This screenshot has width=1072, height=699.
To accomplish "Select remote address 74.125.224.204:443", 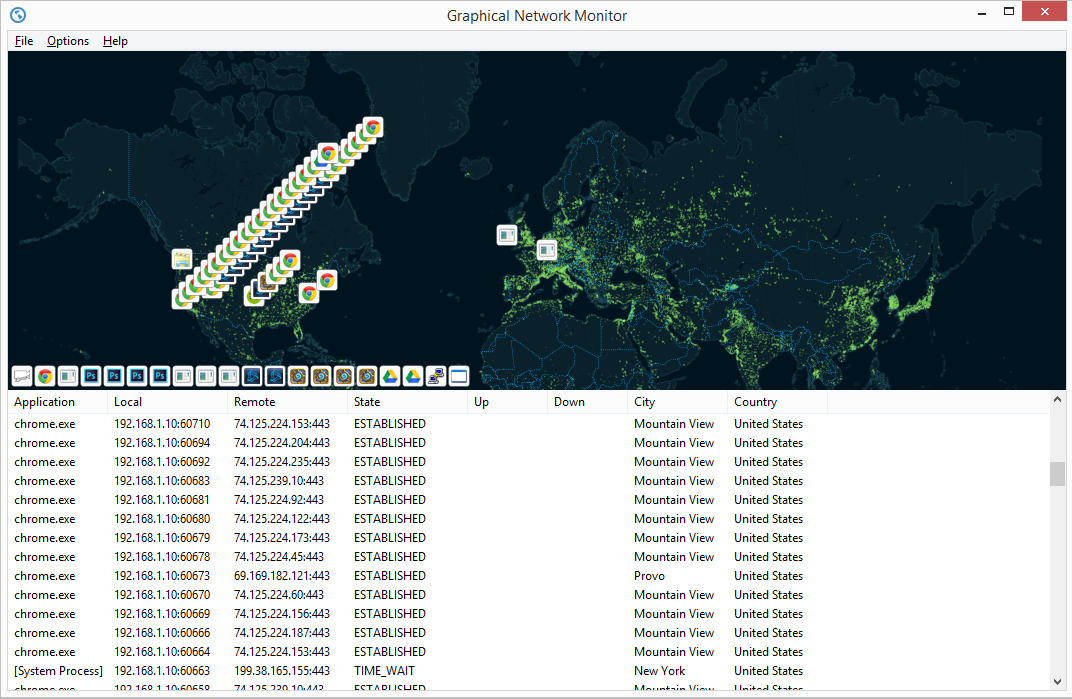I will 282,443.
